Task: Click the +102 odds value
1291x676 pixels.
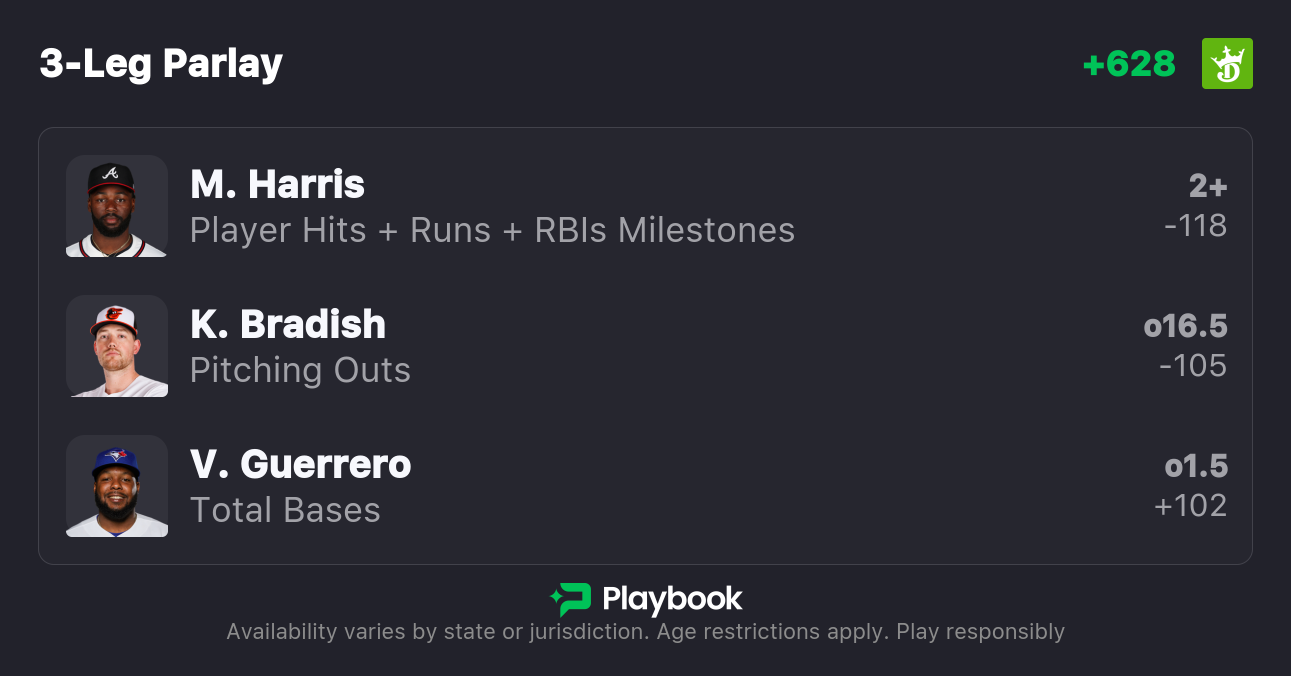Action: click(1190, 506)
